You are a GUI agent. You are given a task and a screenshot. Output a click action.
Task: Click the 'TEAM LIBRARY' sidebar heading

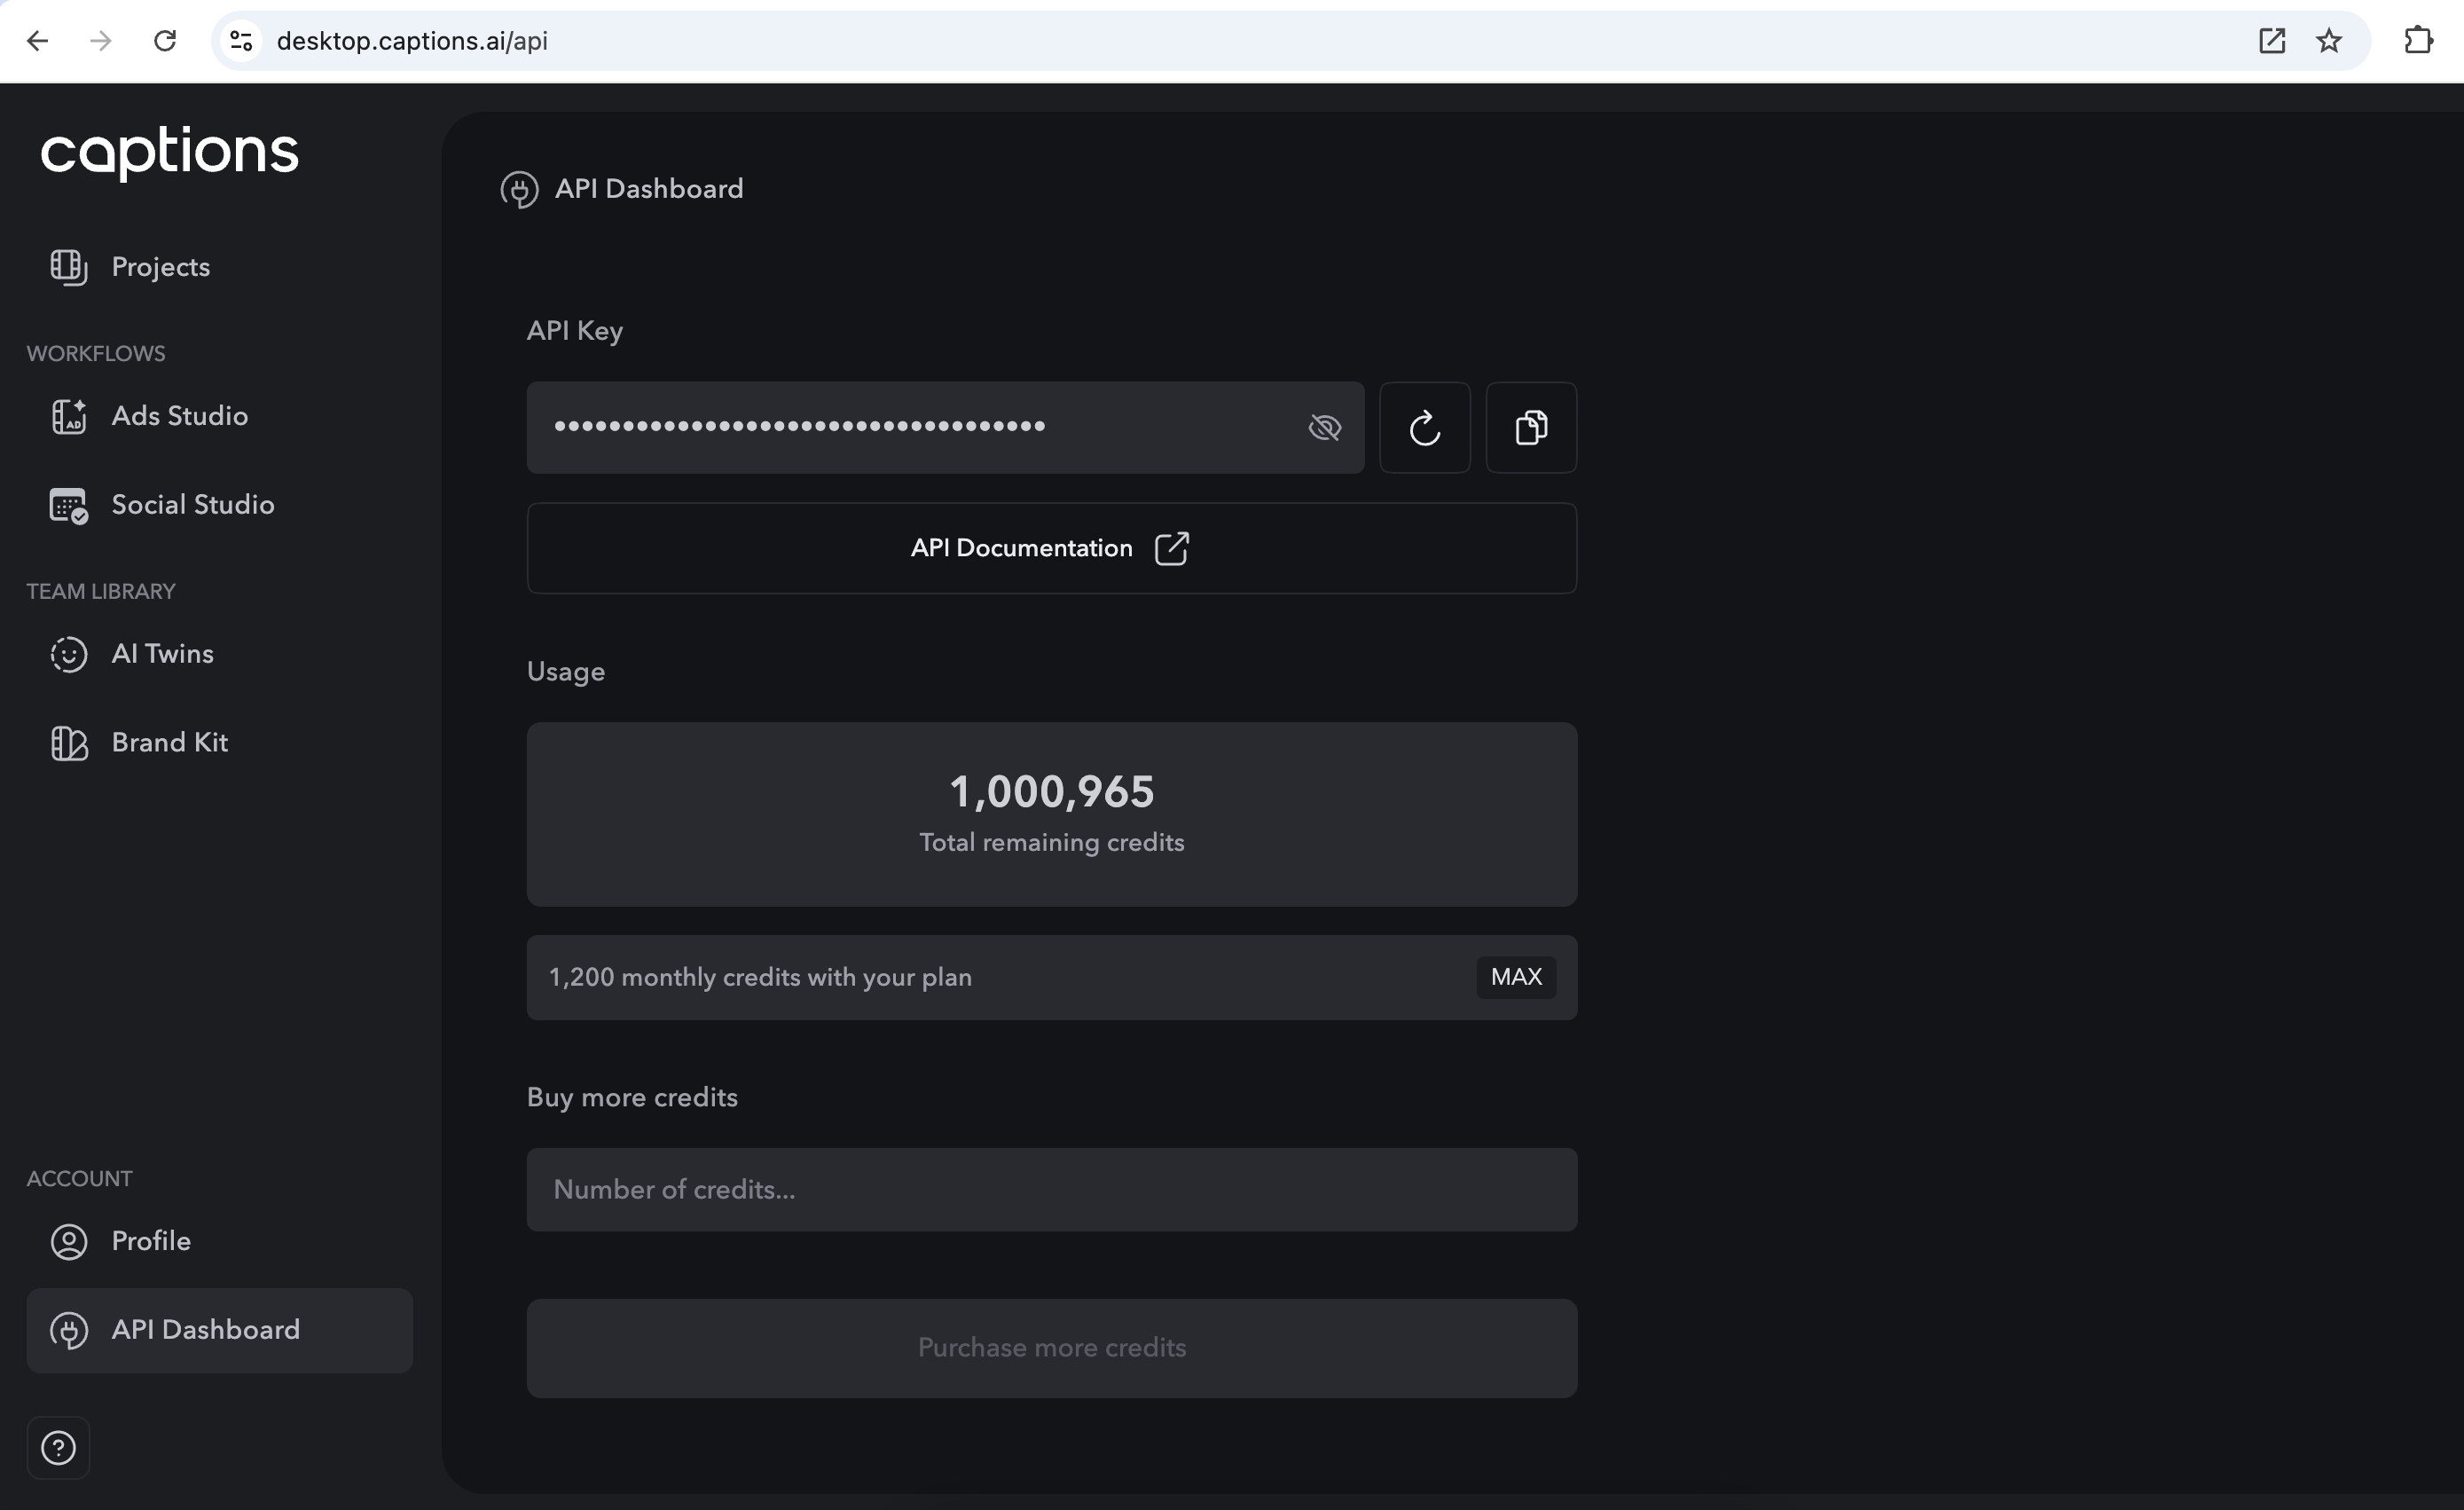pyautogui.click(x=101, y=592)
